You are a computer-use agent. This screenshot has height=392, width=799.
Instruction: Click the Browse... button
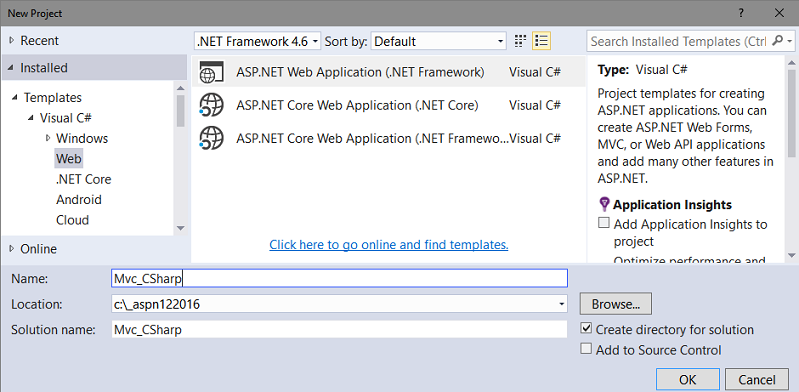(x=616, y=304)
